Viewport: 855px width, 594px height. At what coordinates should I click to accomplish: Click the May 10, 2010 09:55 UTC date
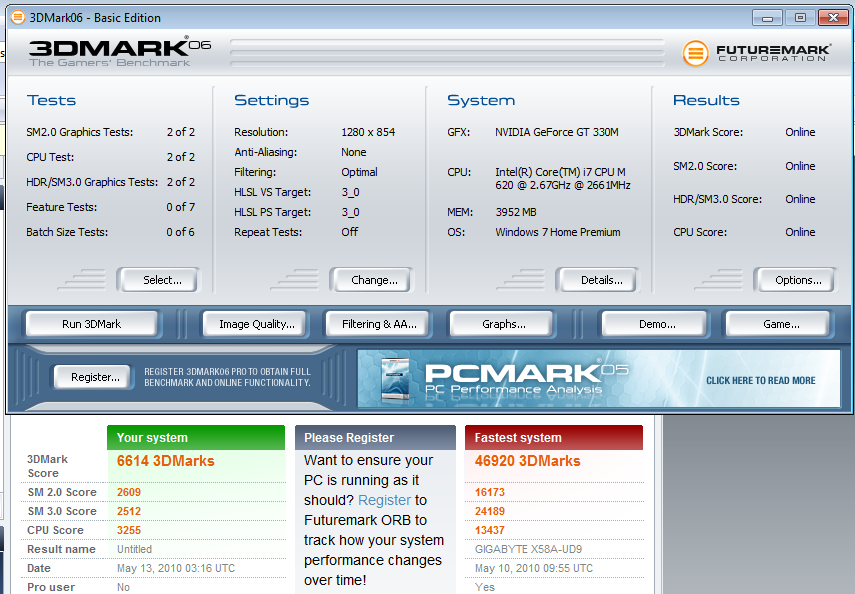[533, 568]
